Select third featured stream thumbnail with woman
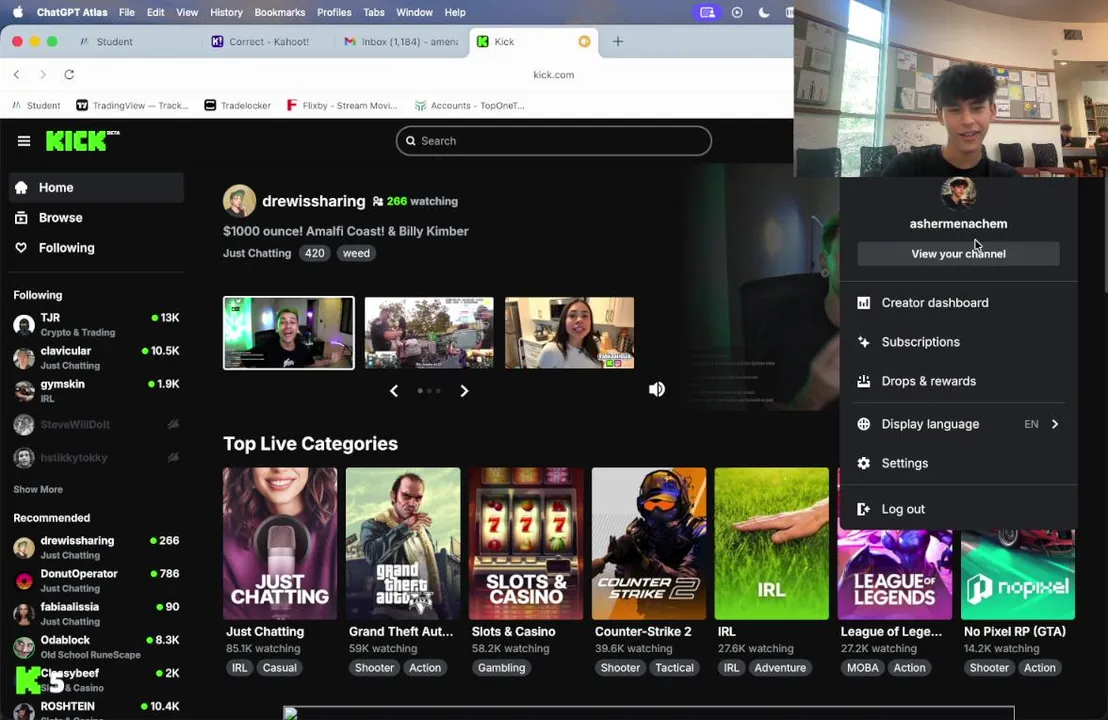Viewport: 1108px width, 720px height. tap(570, 333)
